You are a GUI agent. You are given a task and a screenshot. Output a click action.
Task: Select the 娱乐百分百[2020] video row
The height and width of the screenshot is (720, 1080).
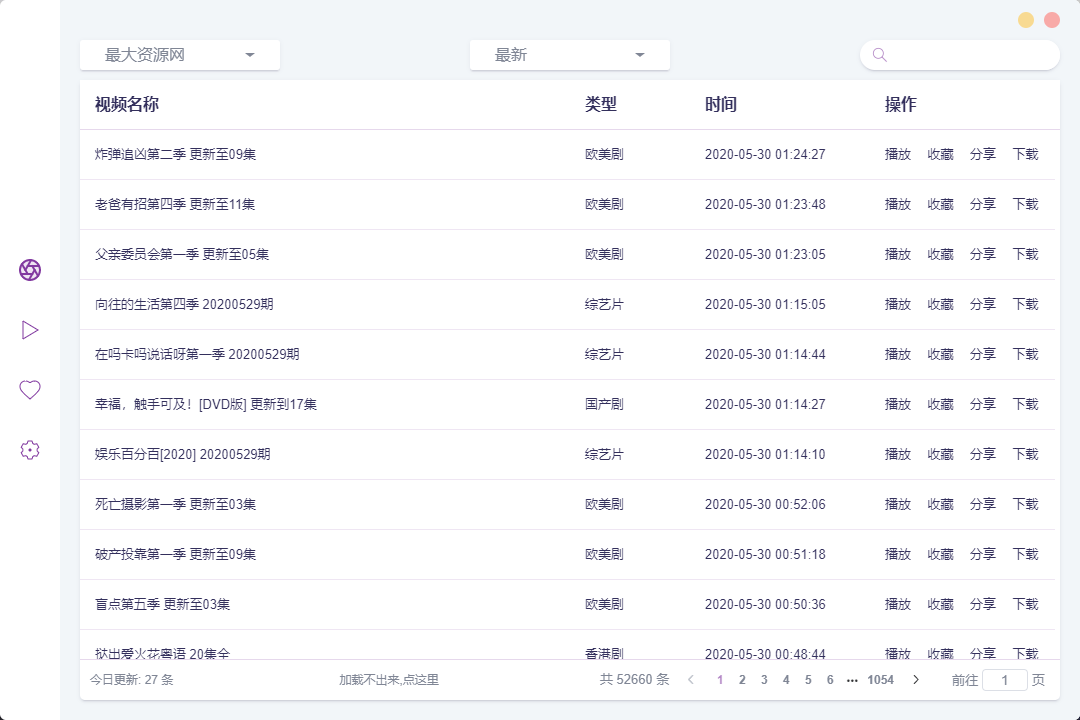[183, 454]
